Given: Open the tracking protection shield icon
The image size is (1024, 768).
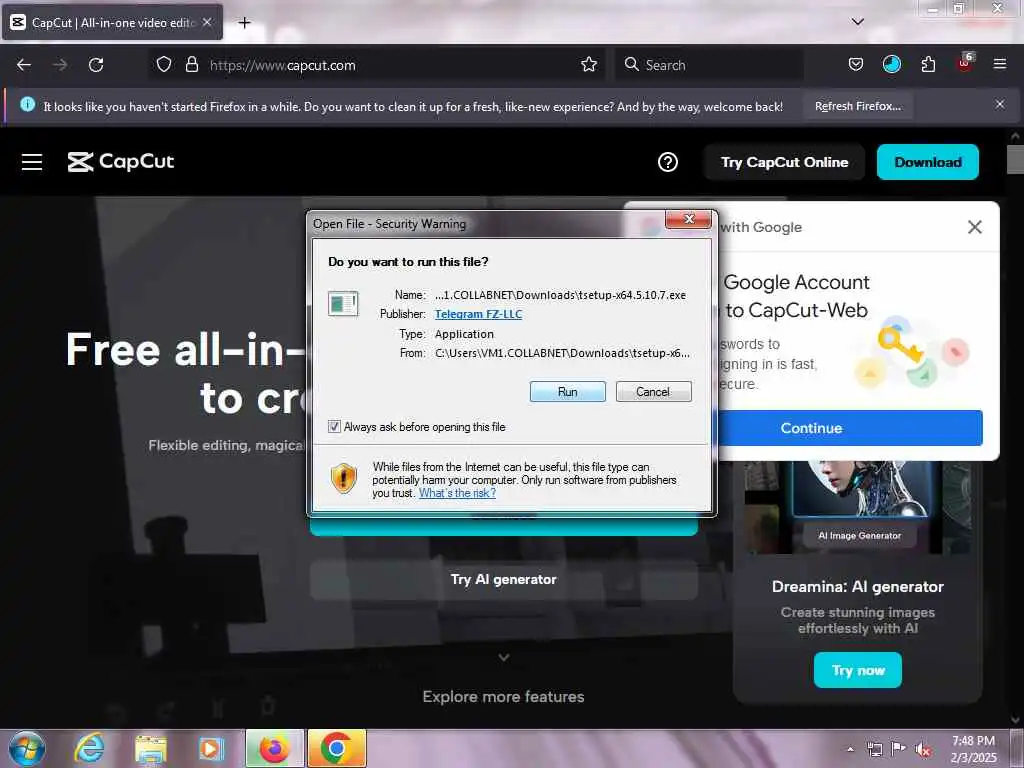Looking at the screenshot, I should pyautogui.click(x=163, y=65).
